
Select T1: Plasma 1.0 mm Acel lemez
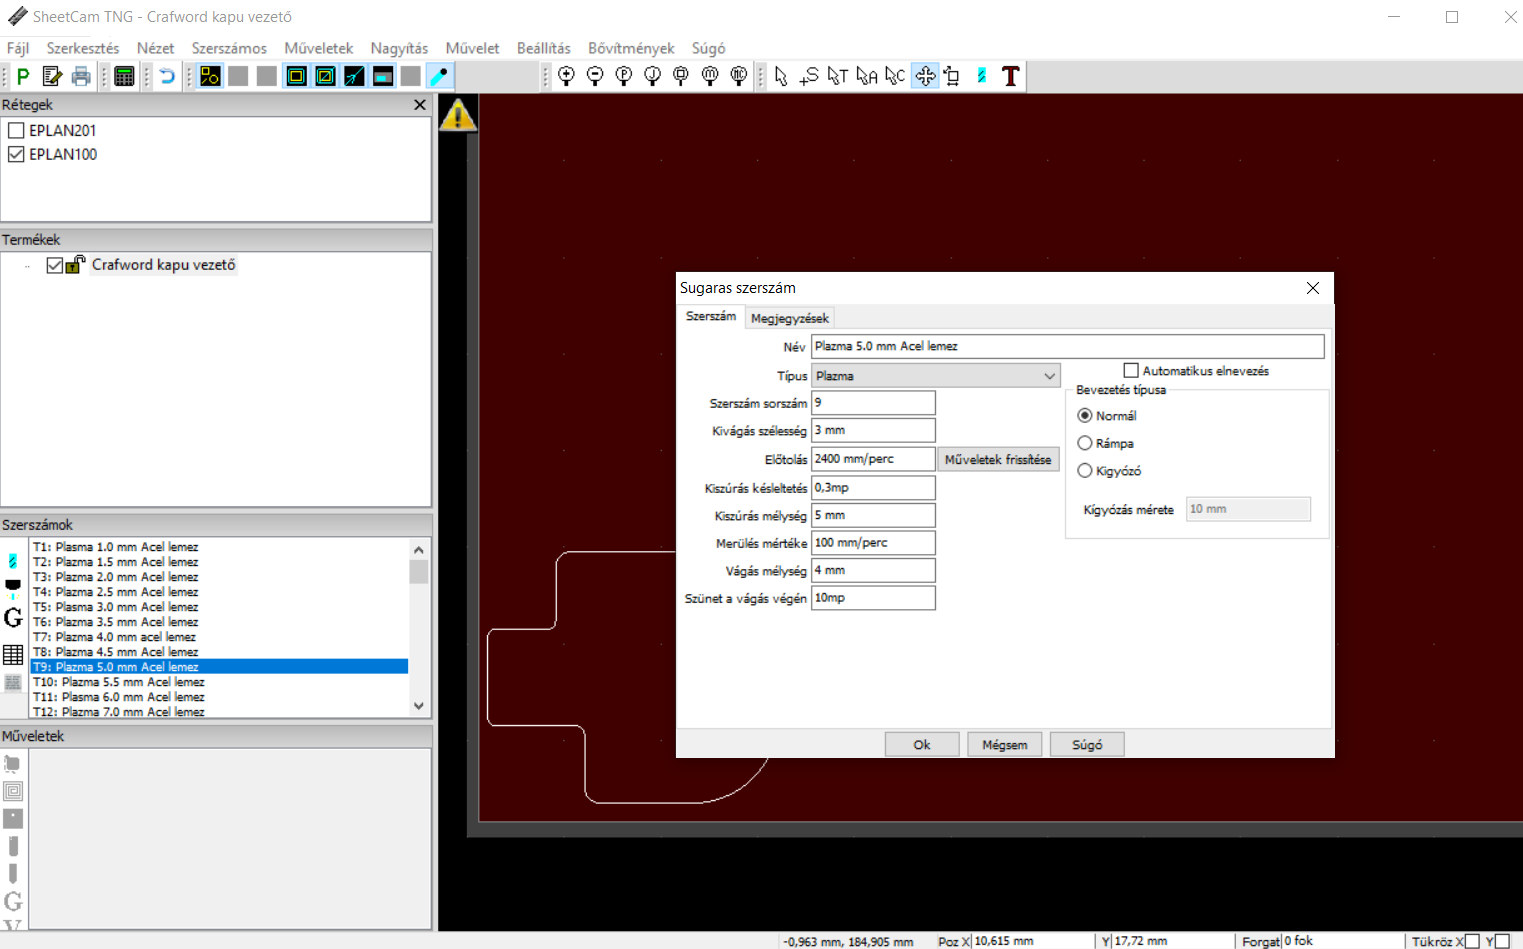pos(219,547)
